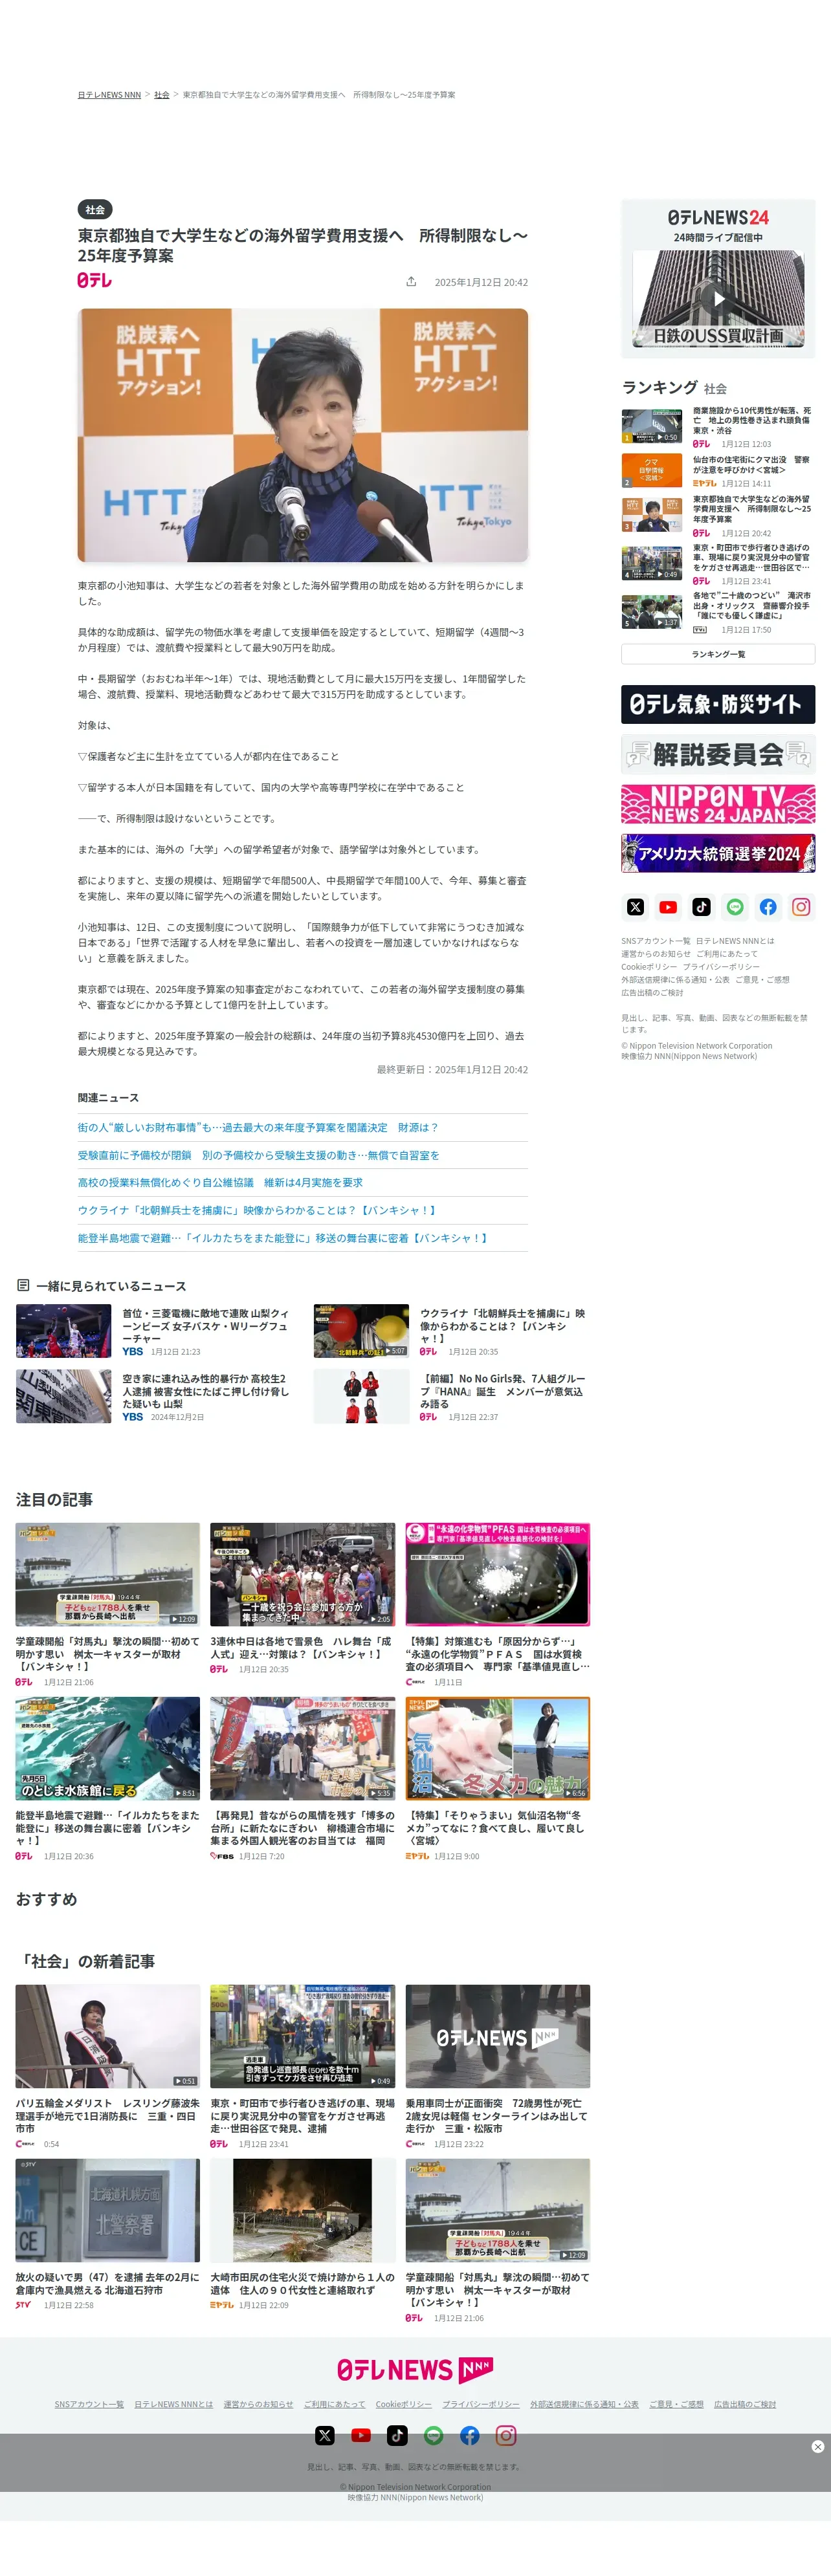The height and width of the screenshot is (2576, 831).
Task: Play the 日テレNEWS24 live stream video
Action: pyautogui.click(x=718, y=298)
